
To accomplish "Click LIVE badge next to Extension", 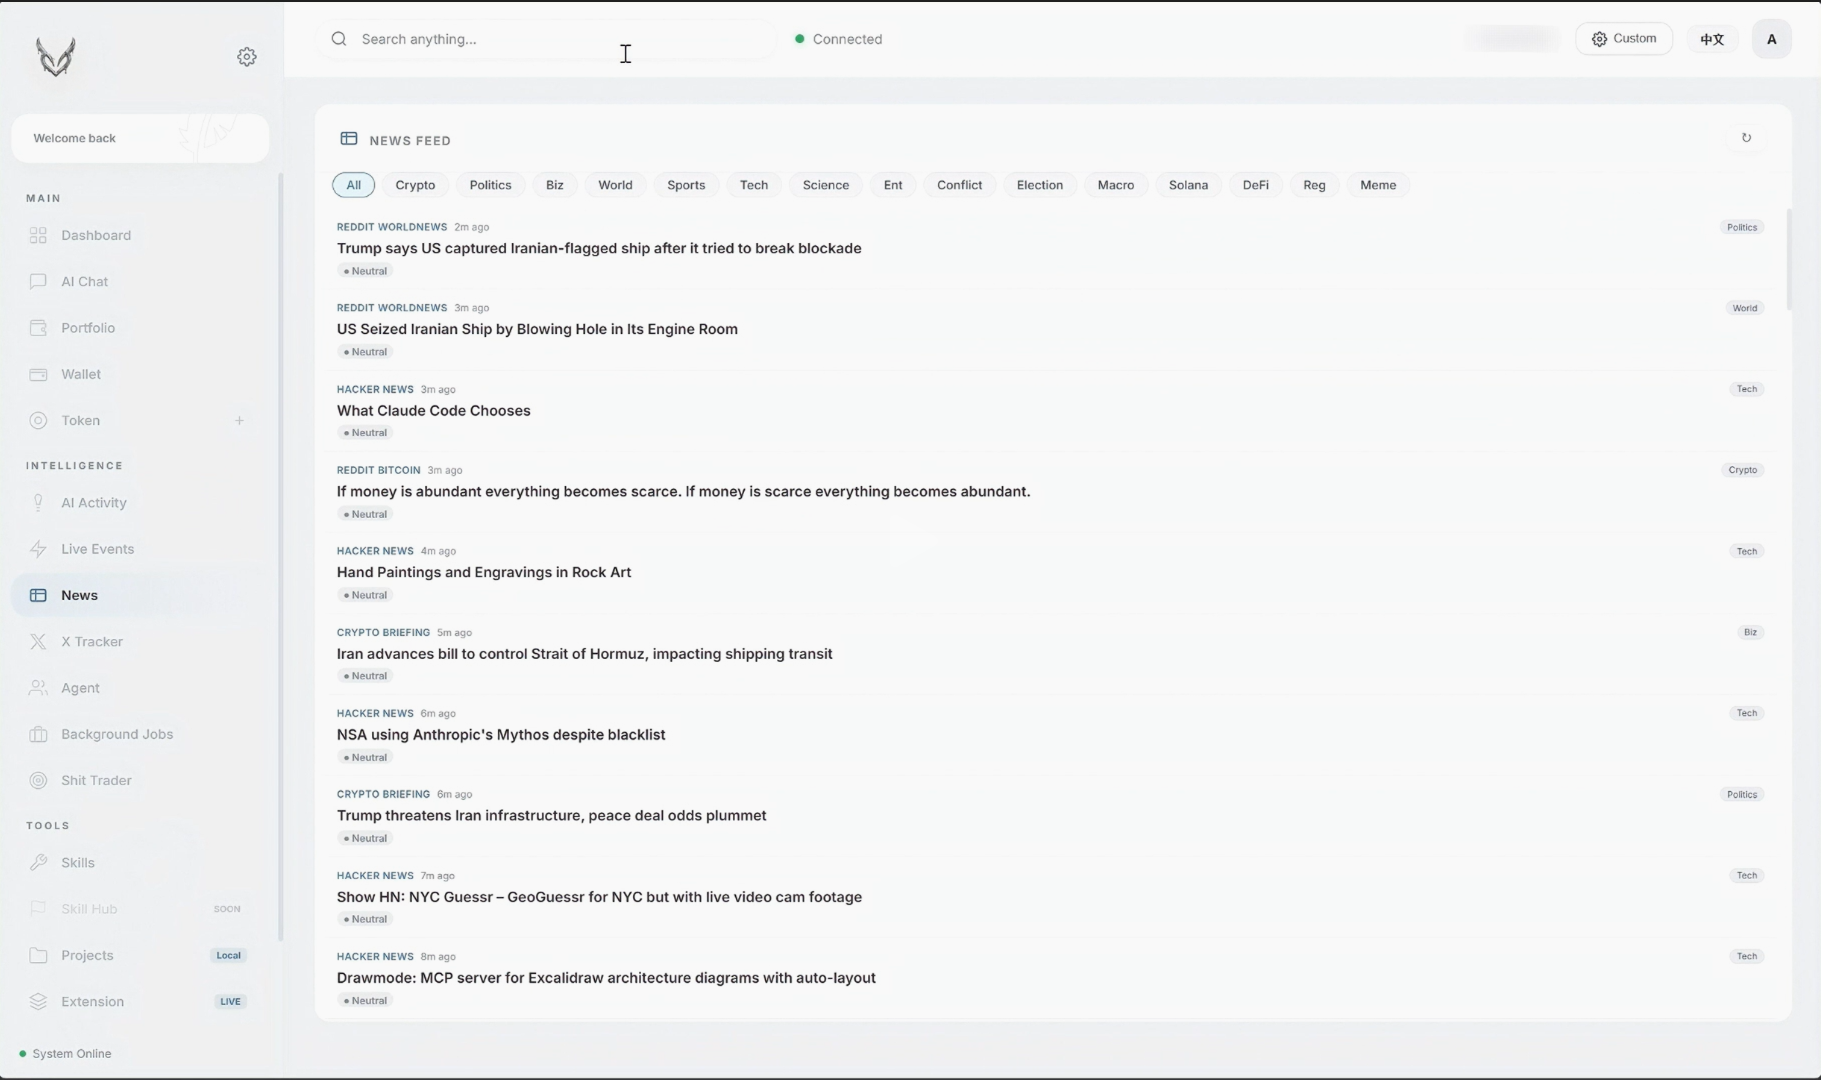I will [230, 1001].
